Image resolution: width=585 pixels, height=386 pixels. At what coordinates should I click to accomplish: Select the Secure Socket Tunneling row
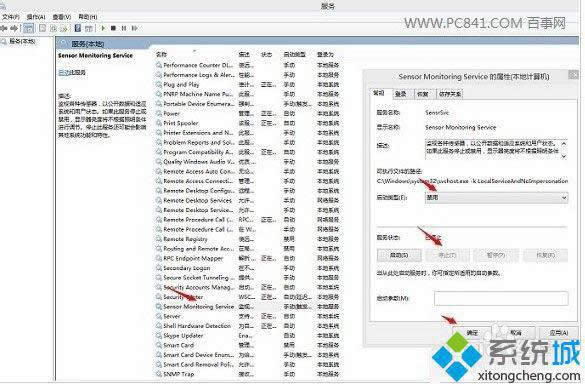pos(247,278)
